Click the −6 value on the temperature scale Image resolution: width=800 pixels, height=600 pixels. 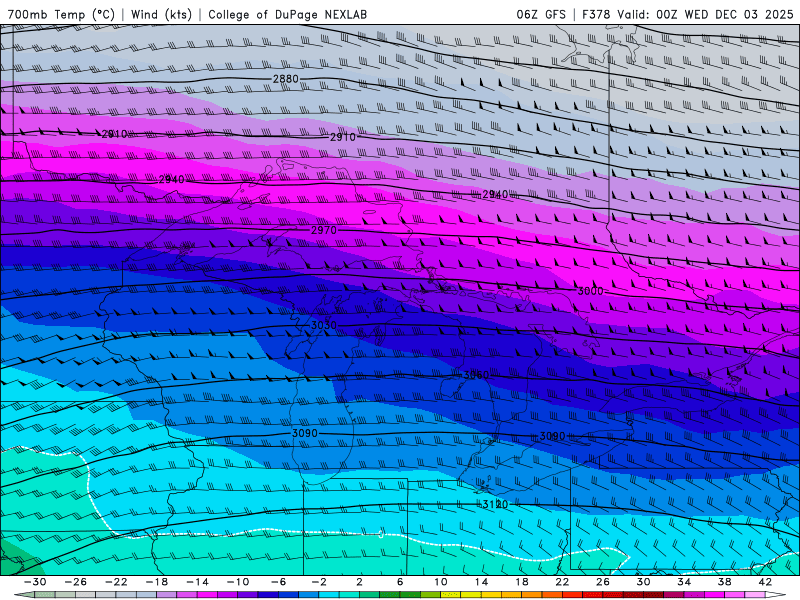click(279, 582)
